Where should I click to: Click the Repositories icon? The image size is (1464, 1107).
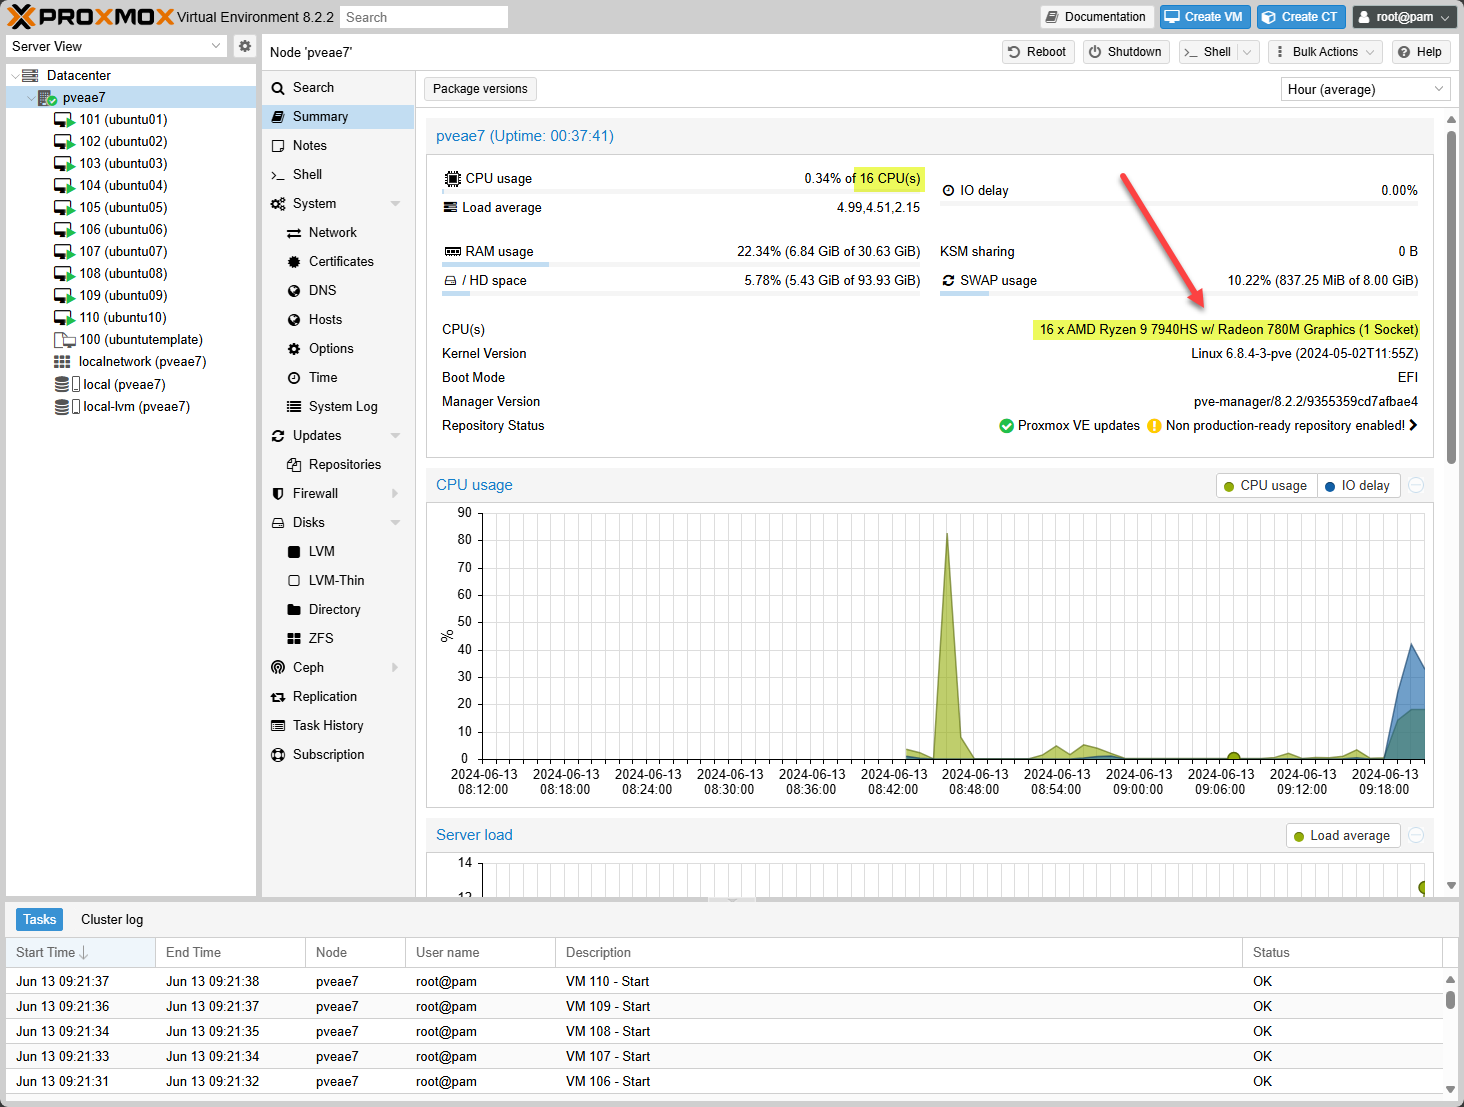click(294, 465)
